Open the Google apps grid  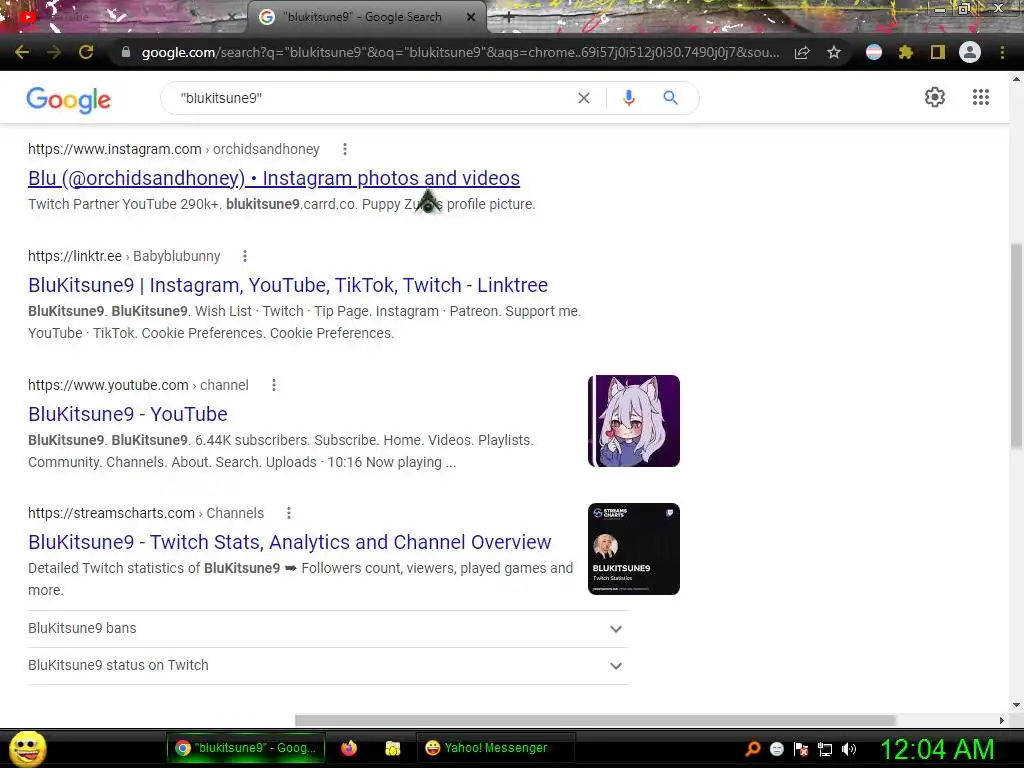[981, 97]
